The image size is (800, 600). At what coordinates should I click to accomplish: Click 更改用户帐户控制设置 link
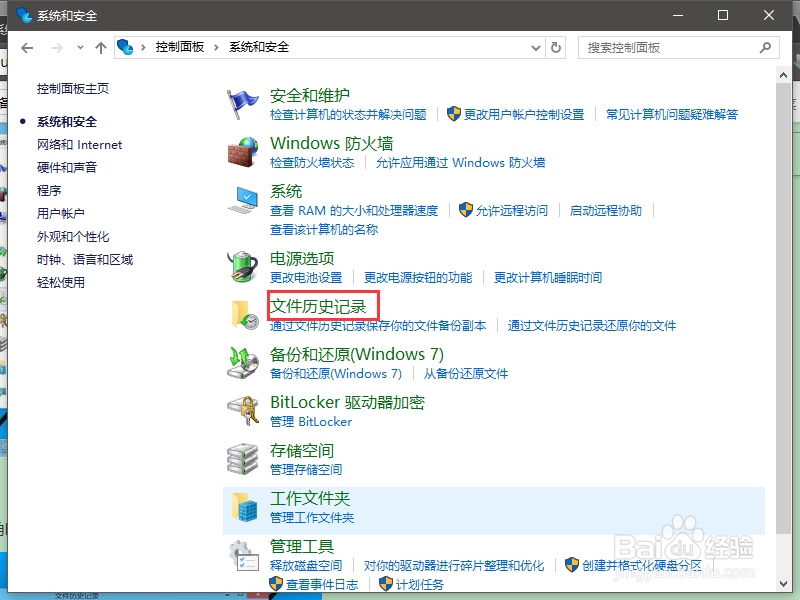[x=524, y=114]
